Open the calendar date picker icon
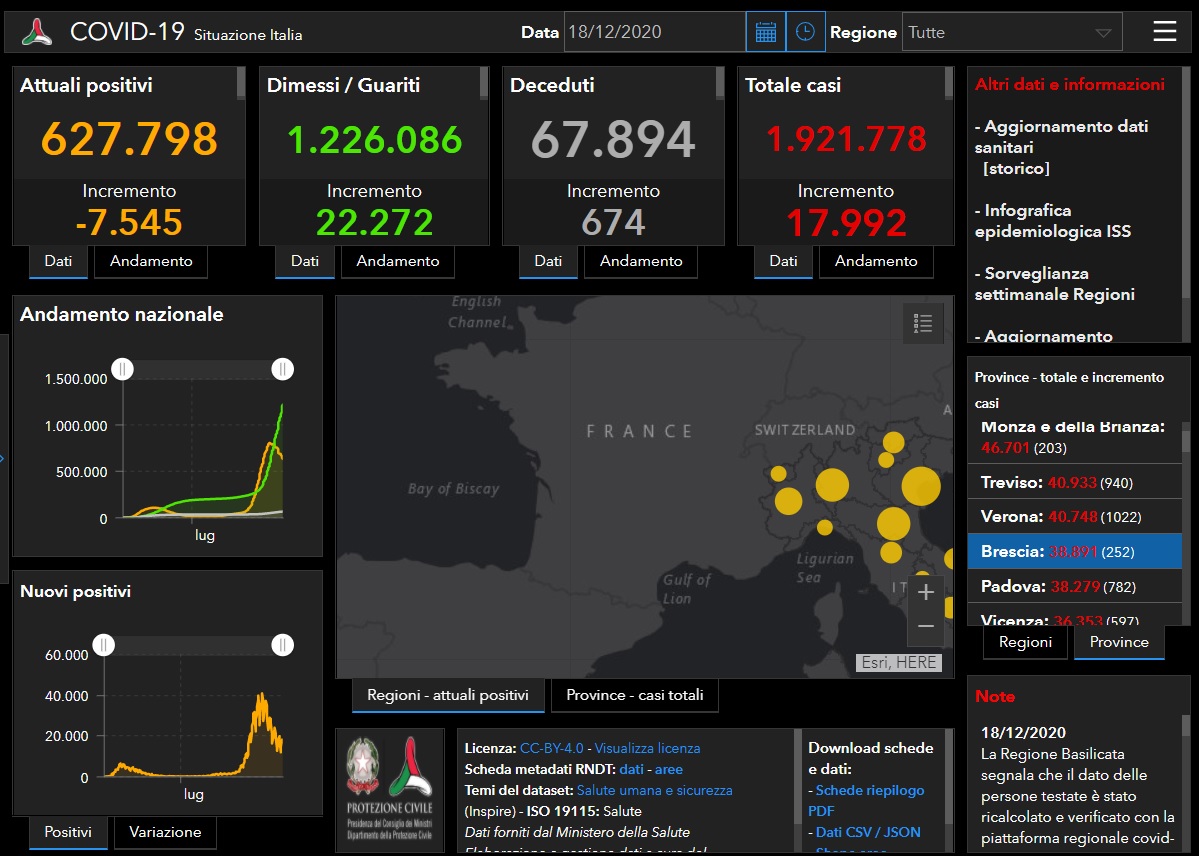This screenshot has width=1199, height=856. tap(765, 32)
